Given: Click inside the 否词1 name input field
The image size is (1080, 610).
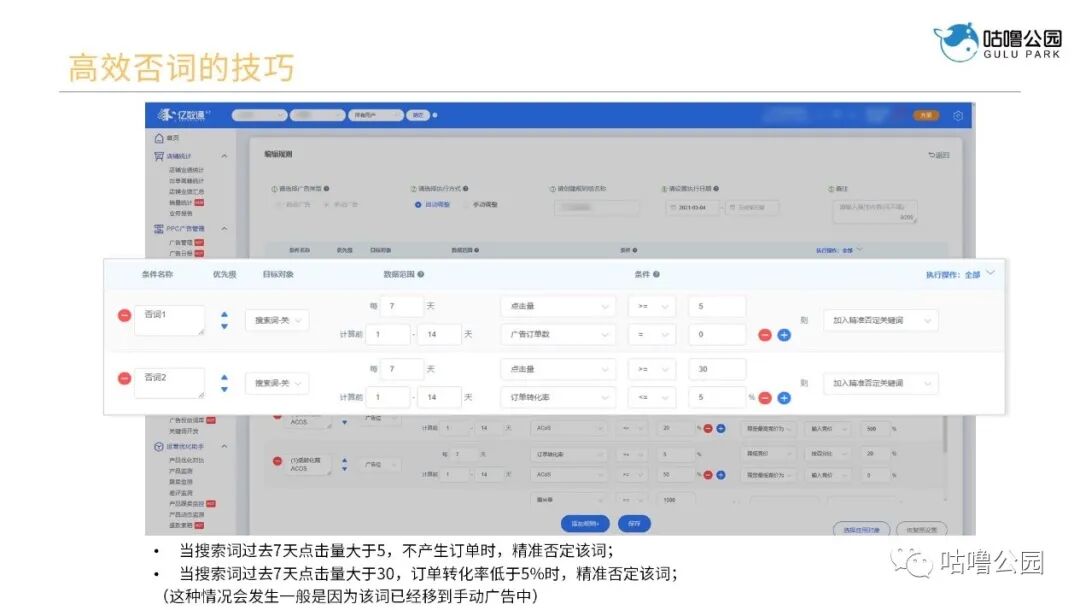Looking at the screenshot, I should tap(169, 316).
